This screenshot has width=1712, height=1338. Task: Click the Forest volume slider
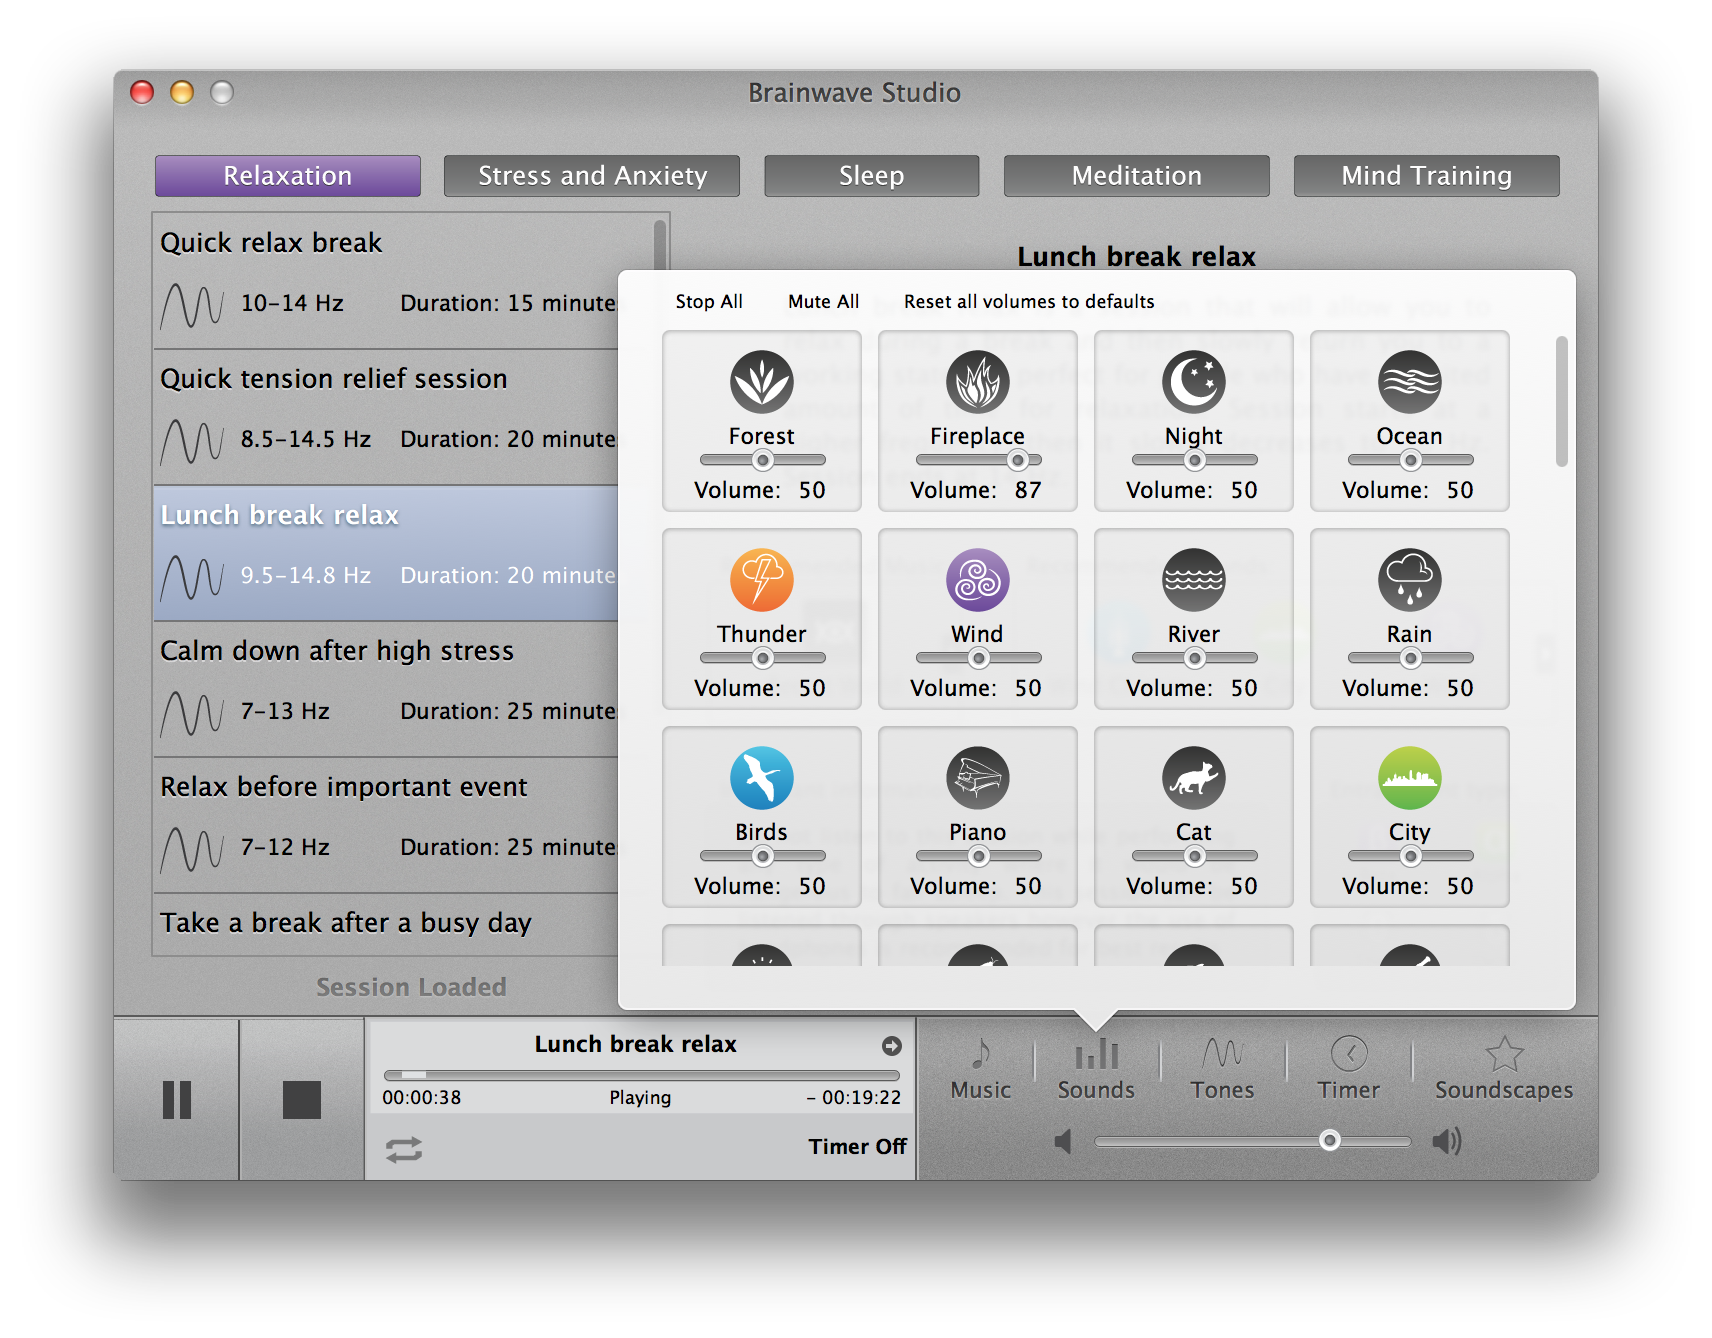click(x=762, y=460)
